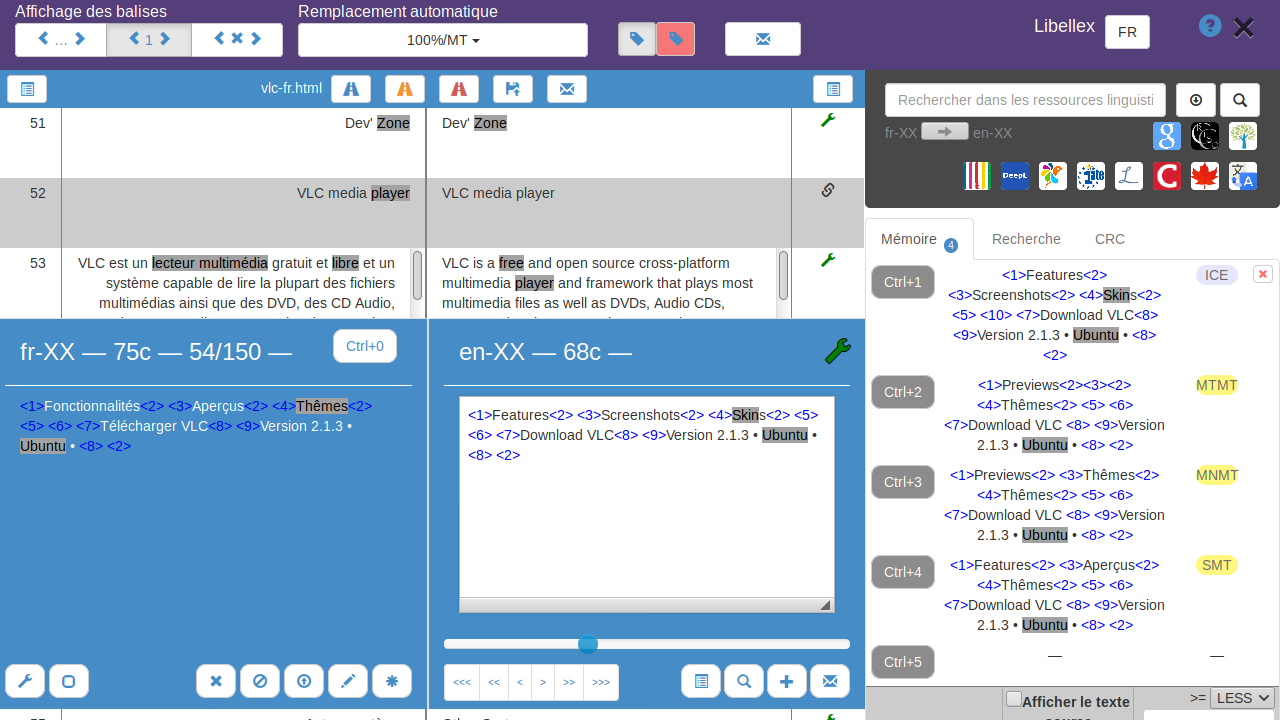The width and height of the screenshot is (1280, 720).
Task: Toggle the wrench button below source segment
Action: (x=25, y=681)
